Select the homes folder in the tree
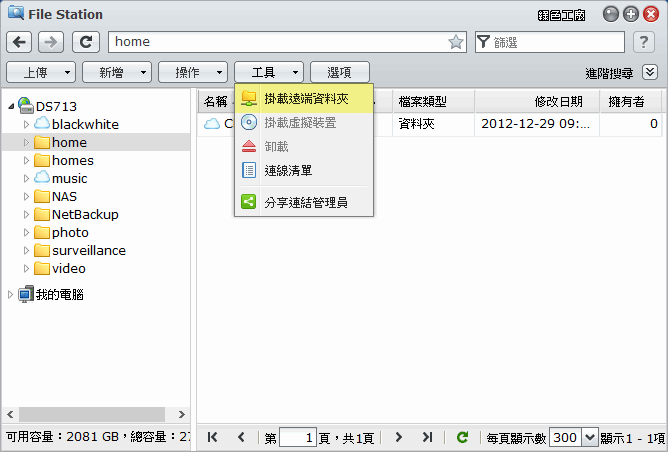The height and width of the screenshot is (452, 668). tap(72, 160)
